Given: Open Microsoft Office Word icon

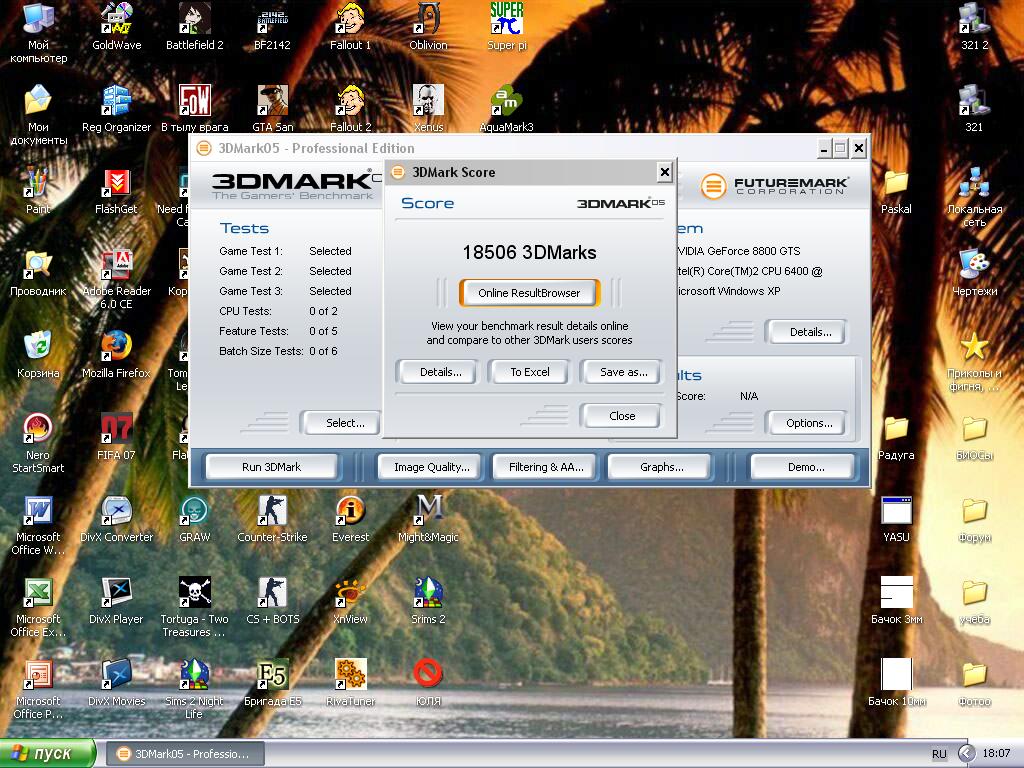Looking at the screenshot, I should pos(38,526).
